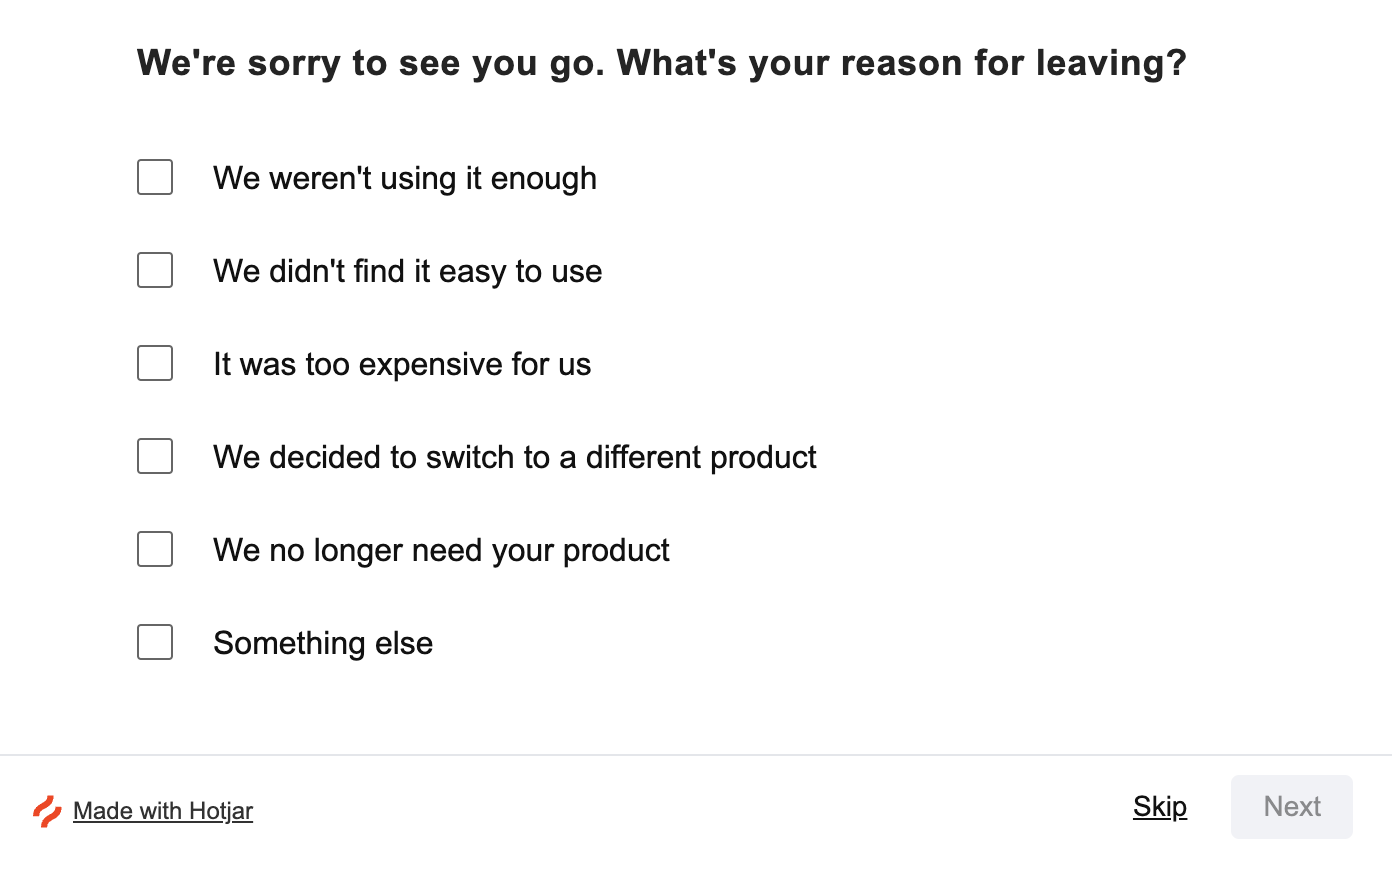1392x870 pixels.
Task: Click the 'We no longer need your product' text
Action: click(x=441, y=551)
